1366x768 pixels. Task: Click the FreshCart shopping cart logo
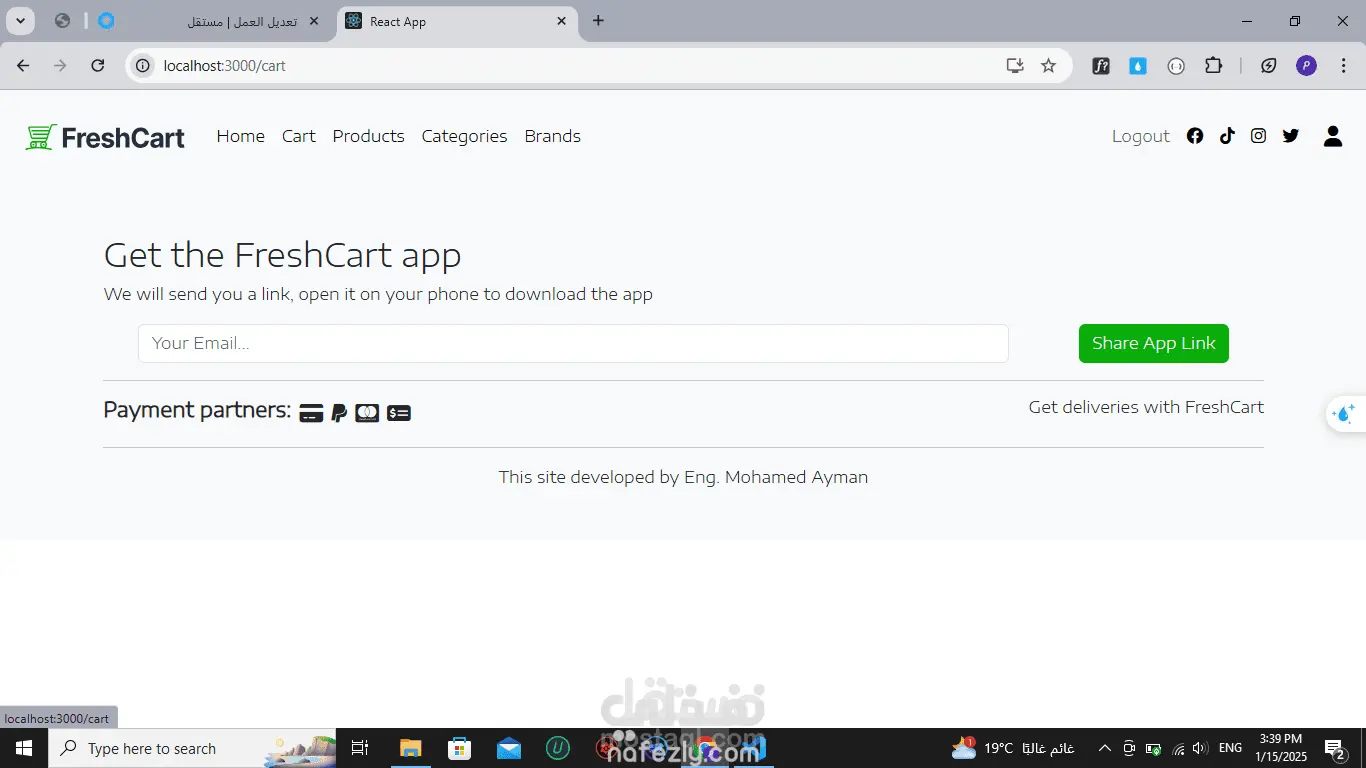tap(40, 137)
